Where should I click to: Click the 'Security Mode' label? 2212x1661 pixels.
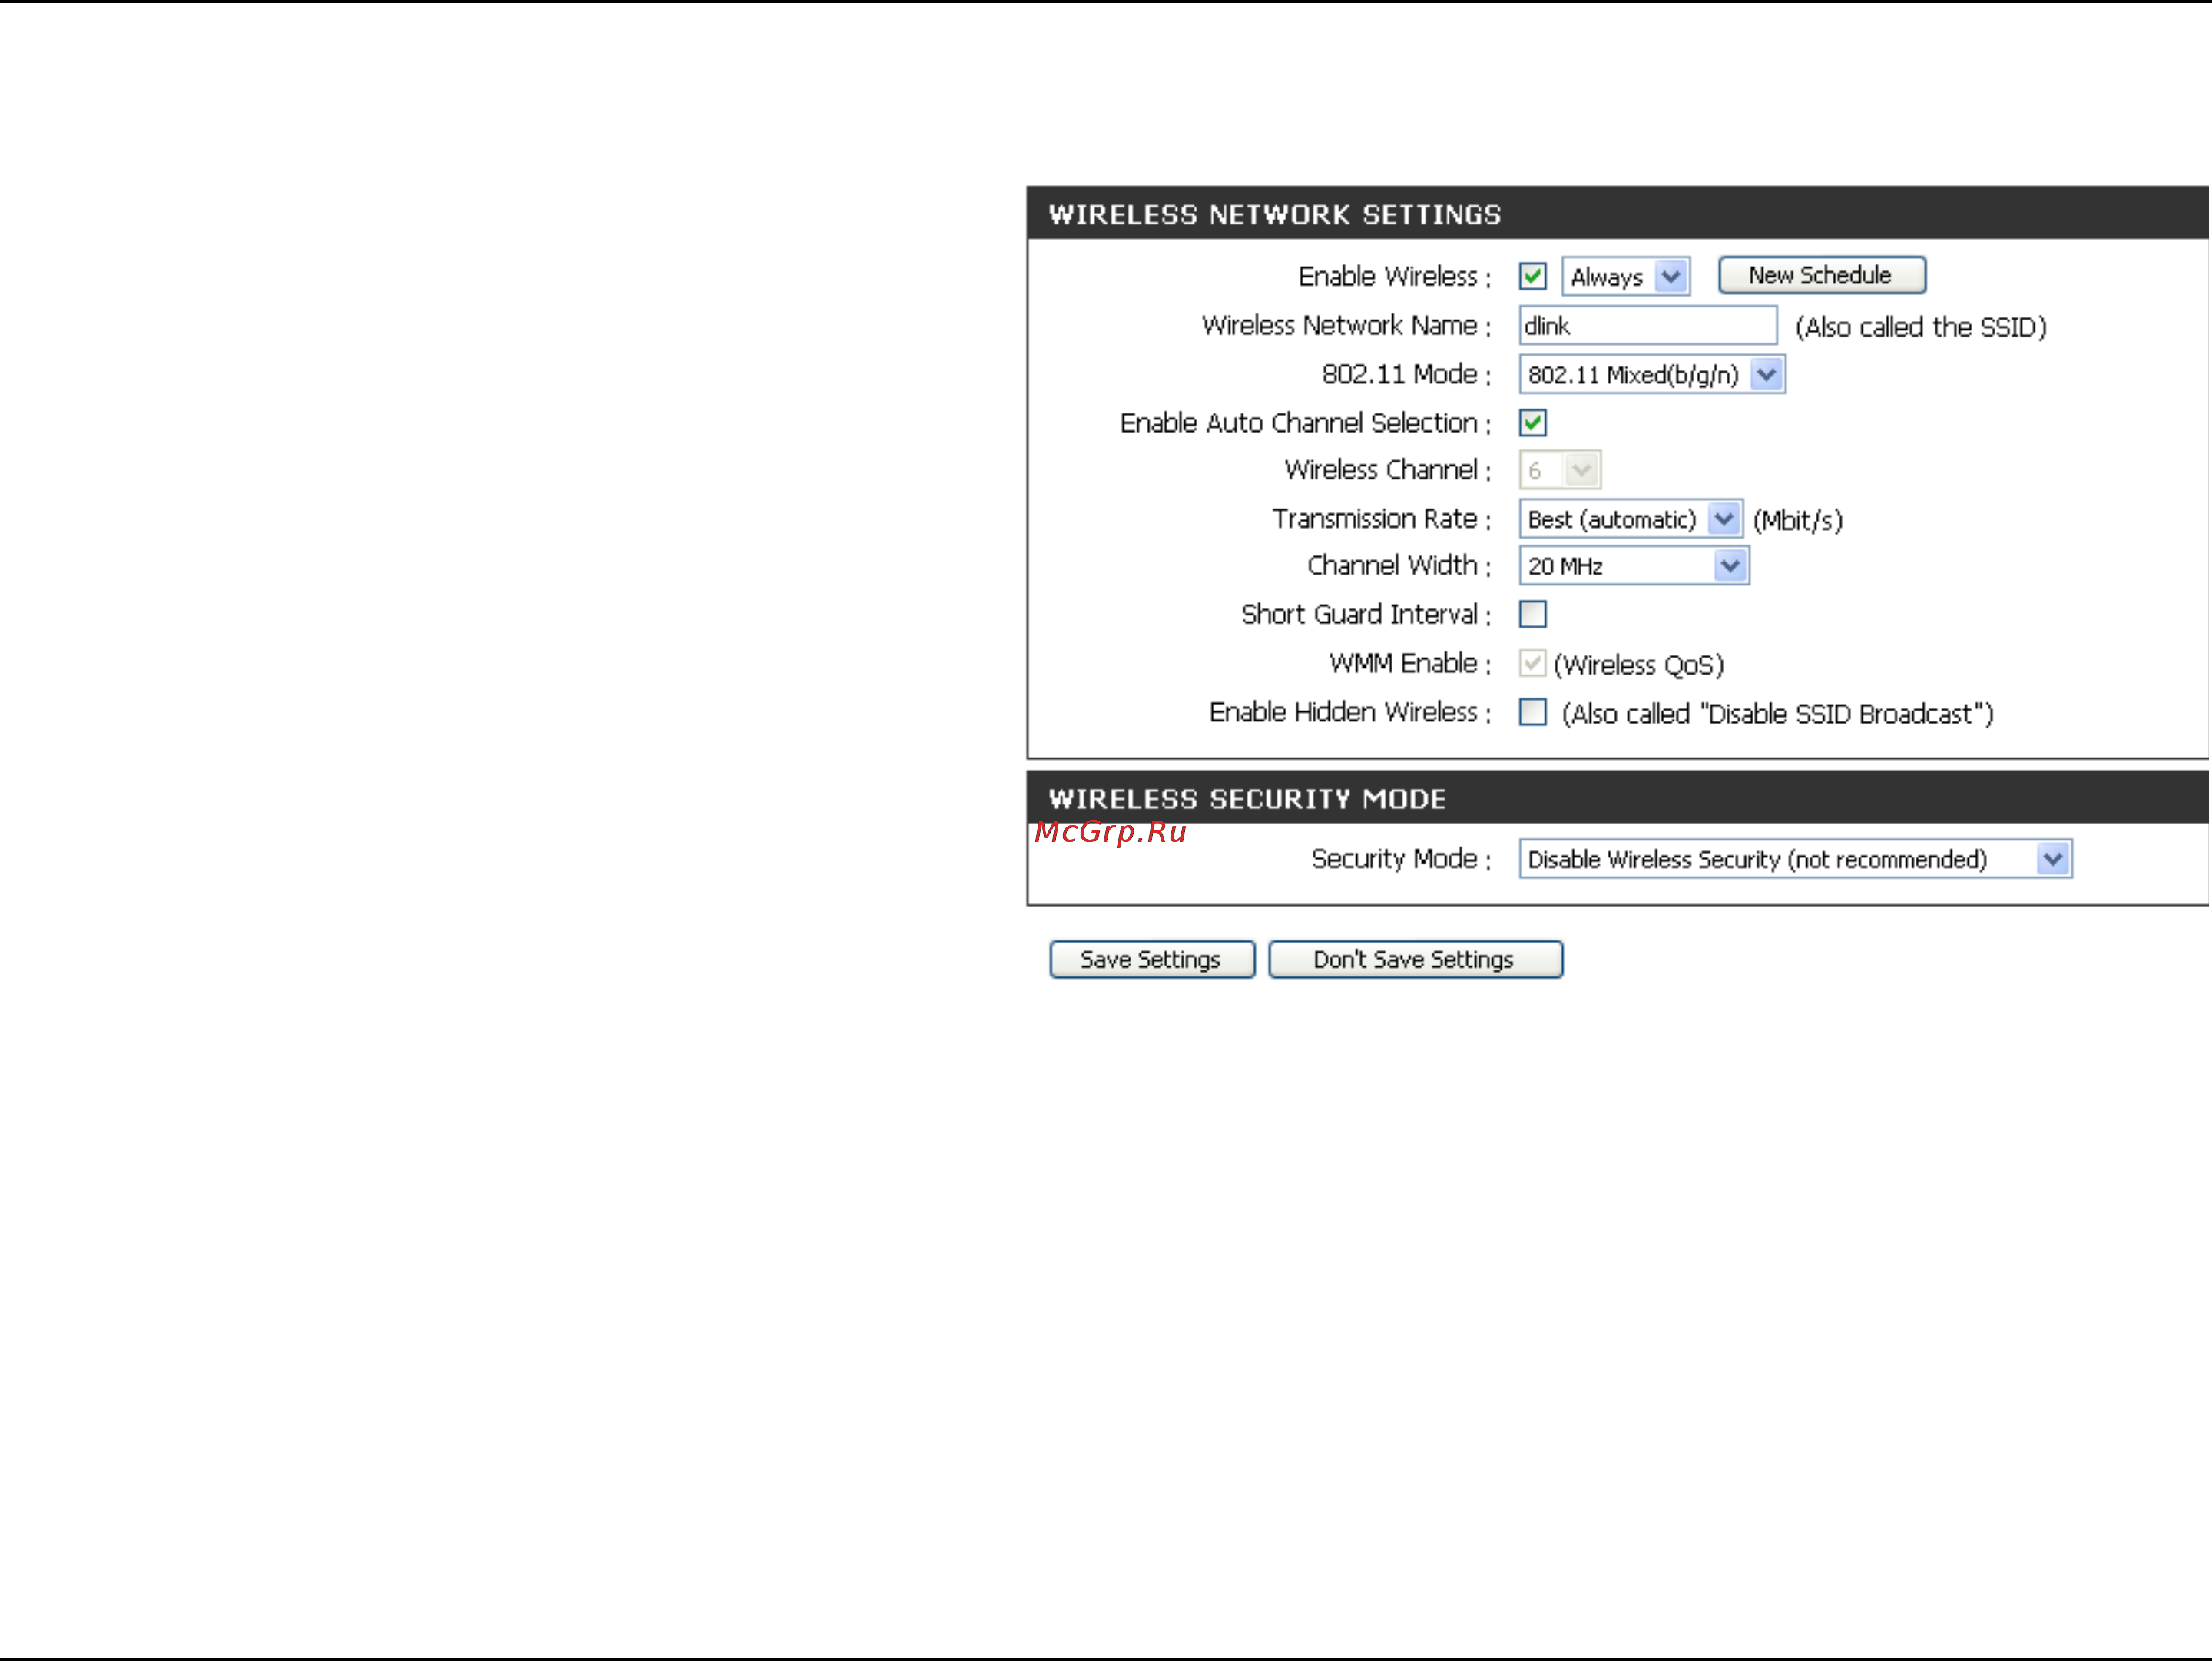(1401, 859)
